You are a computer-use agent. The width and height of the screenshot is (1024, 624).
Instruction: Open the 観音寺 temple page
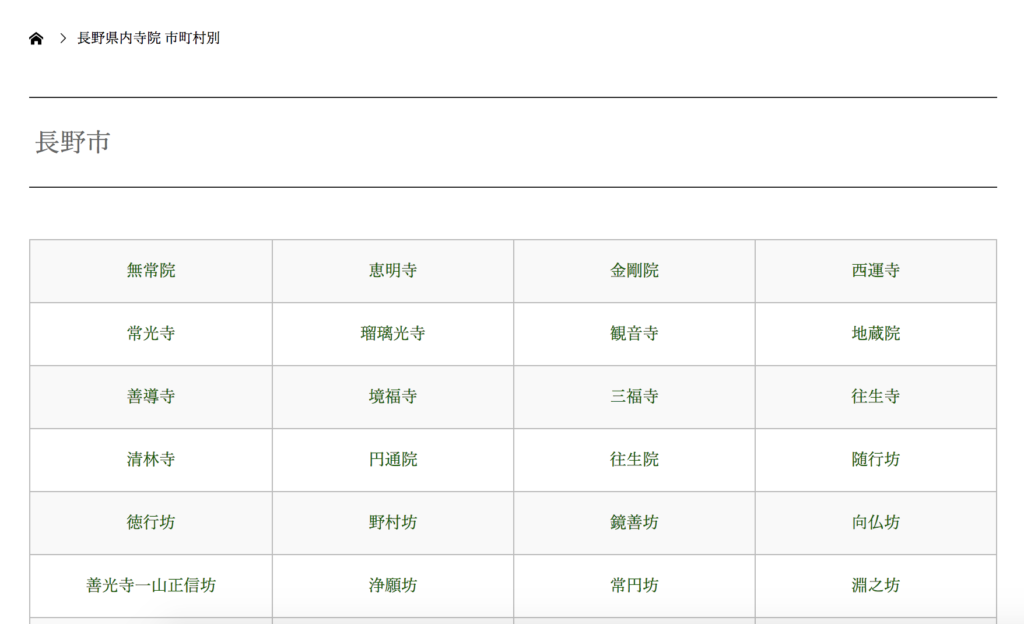point(635,334)
